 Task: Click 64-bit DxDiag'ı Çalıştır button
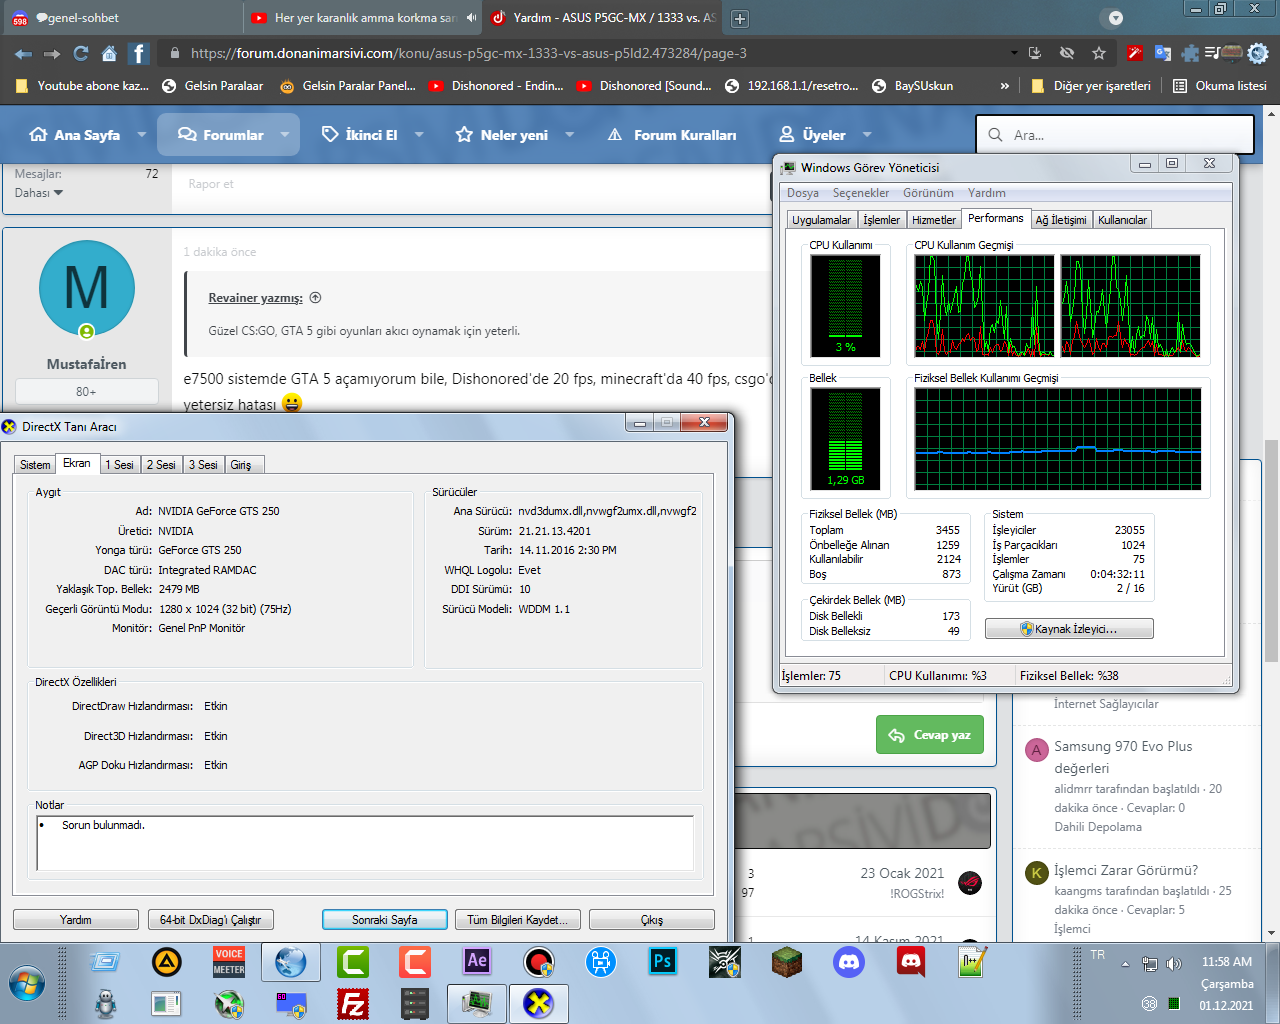pos(211,920)
